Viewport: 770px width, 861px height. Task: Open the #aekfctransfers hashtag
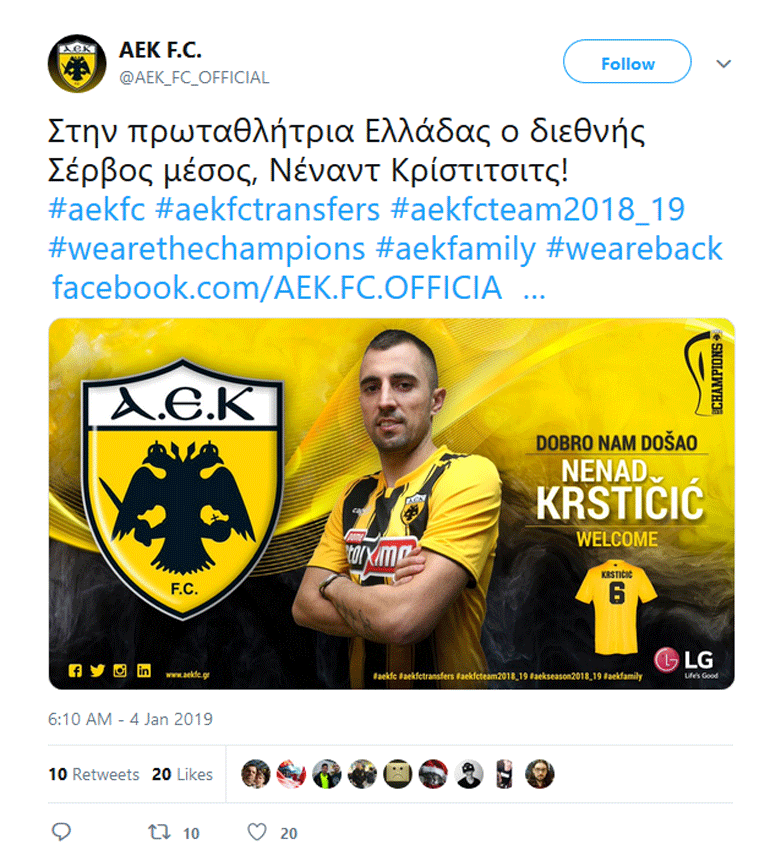pos(267,209)
